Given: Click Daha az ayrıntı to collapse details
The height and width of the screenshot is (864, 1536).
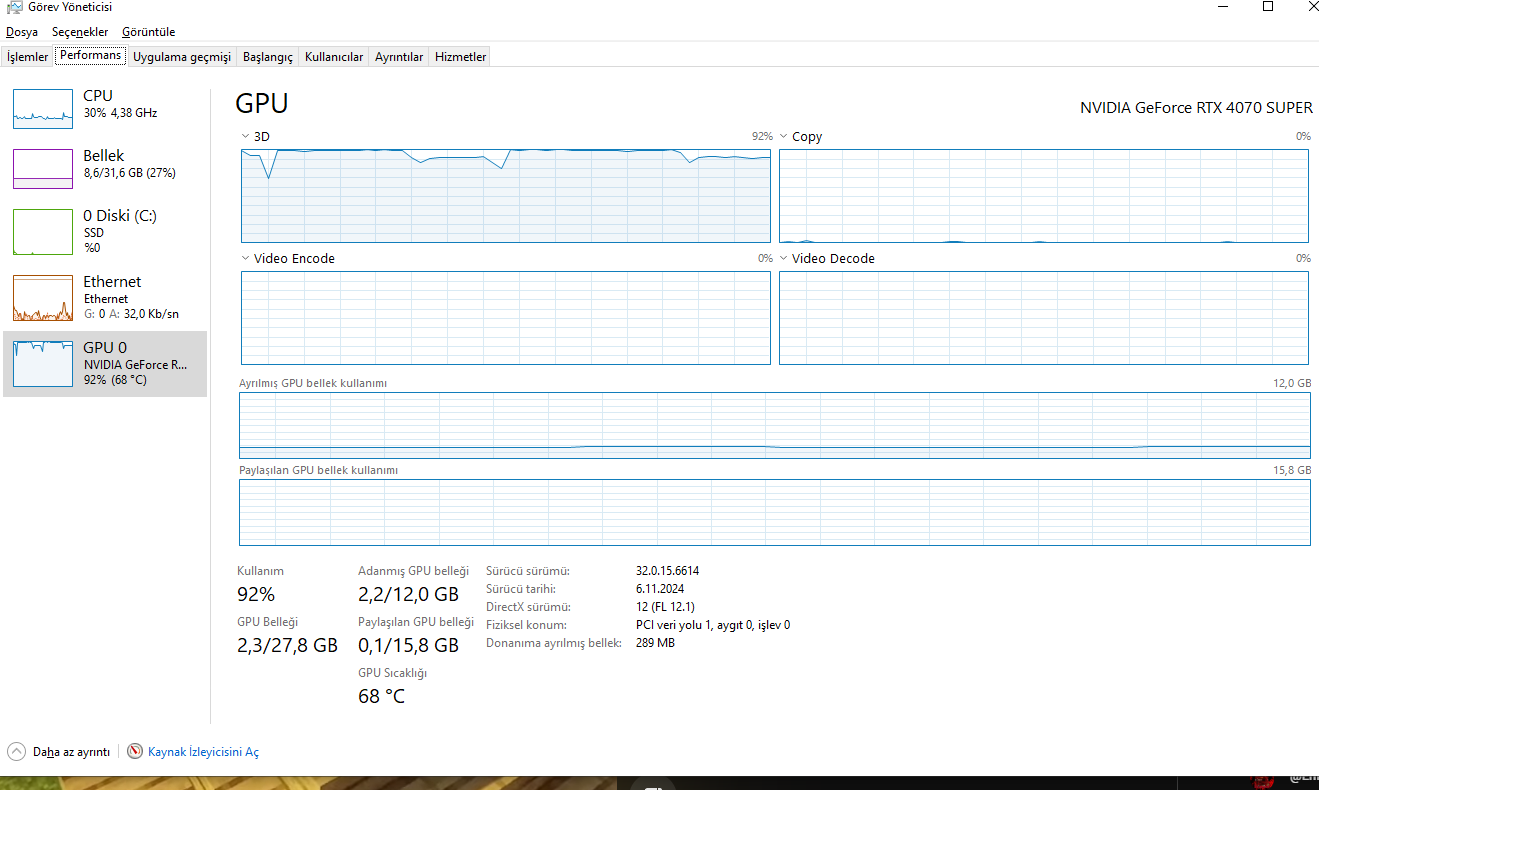Looking at the screenshot, I should click(x=72, y=752).
